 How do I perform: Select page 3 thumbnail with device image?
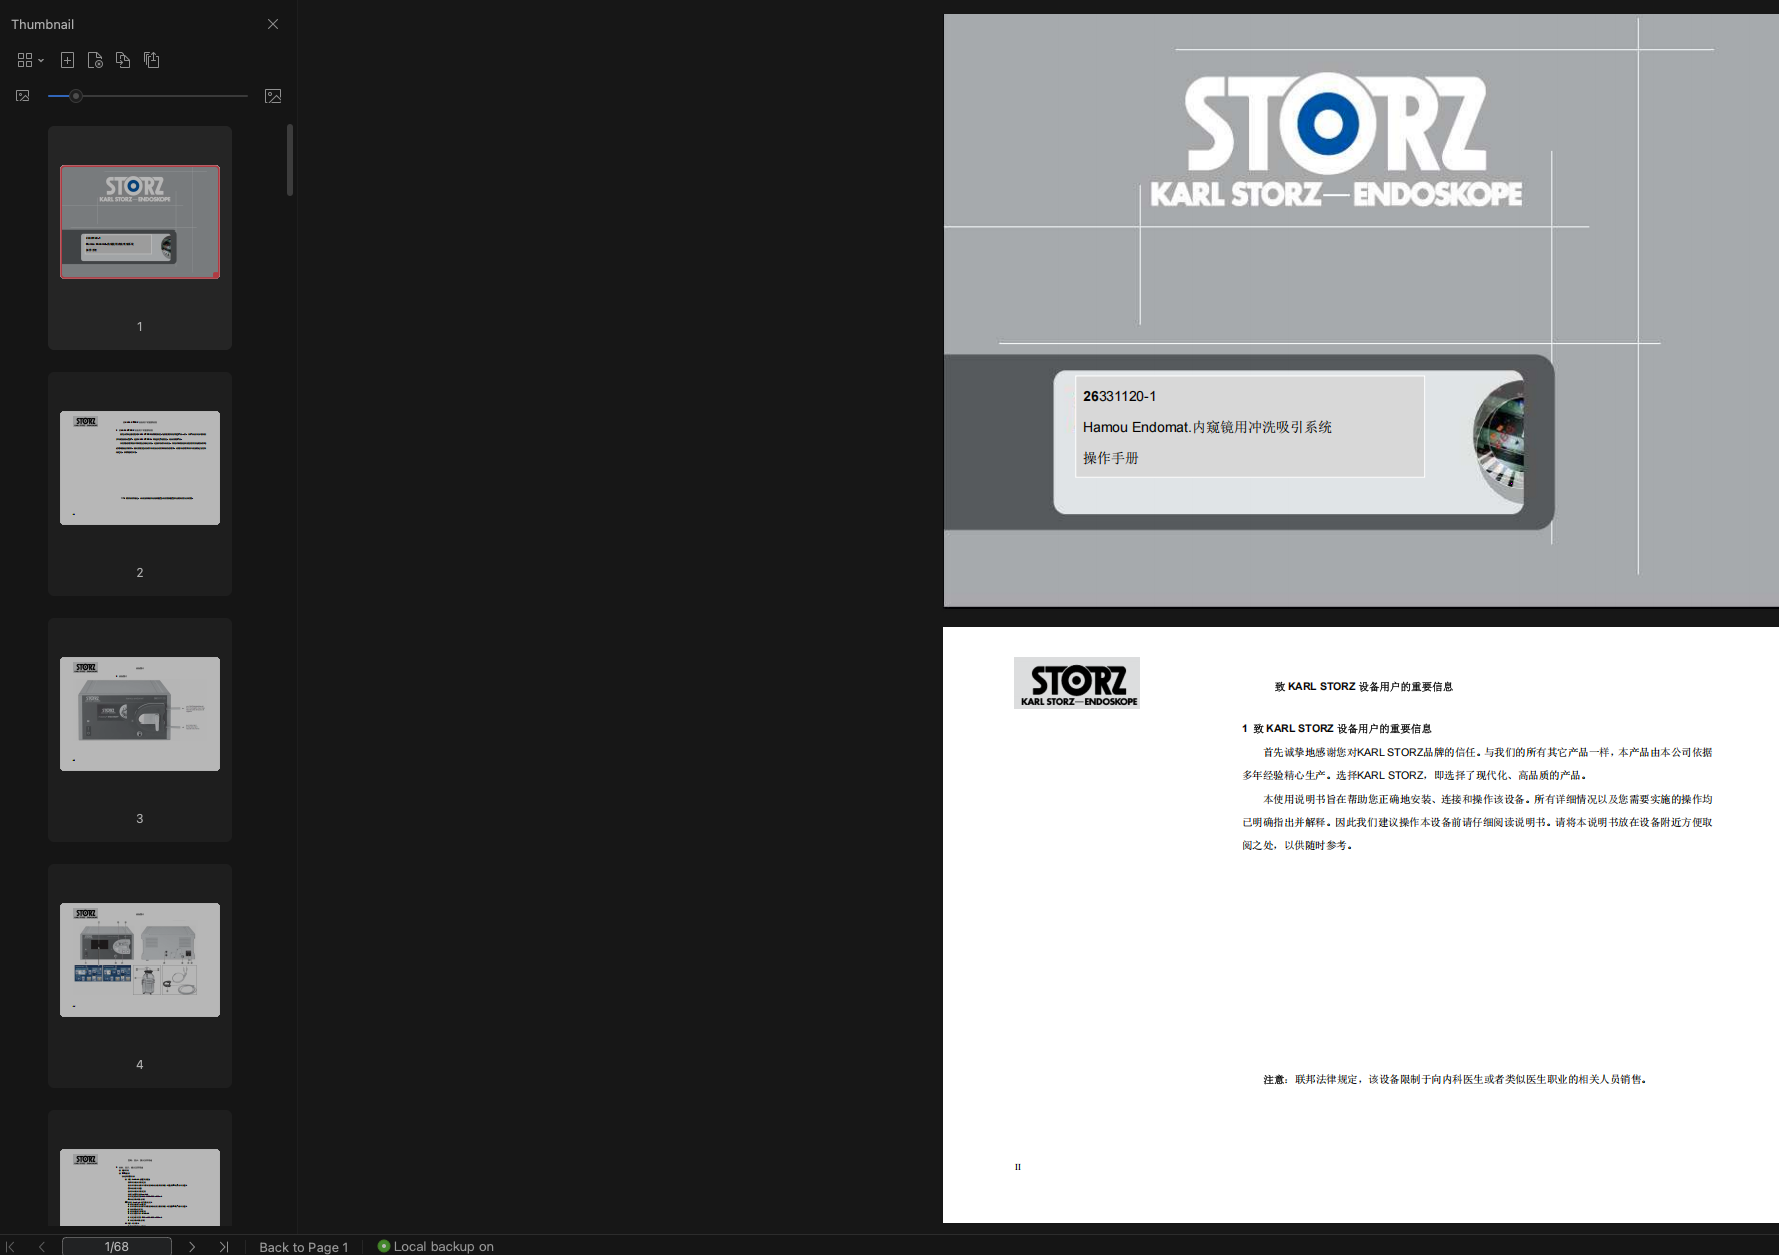pos(140,714)
